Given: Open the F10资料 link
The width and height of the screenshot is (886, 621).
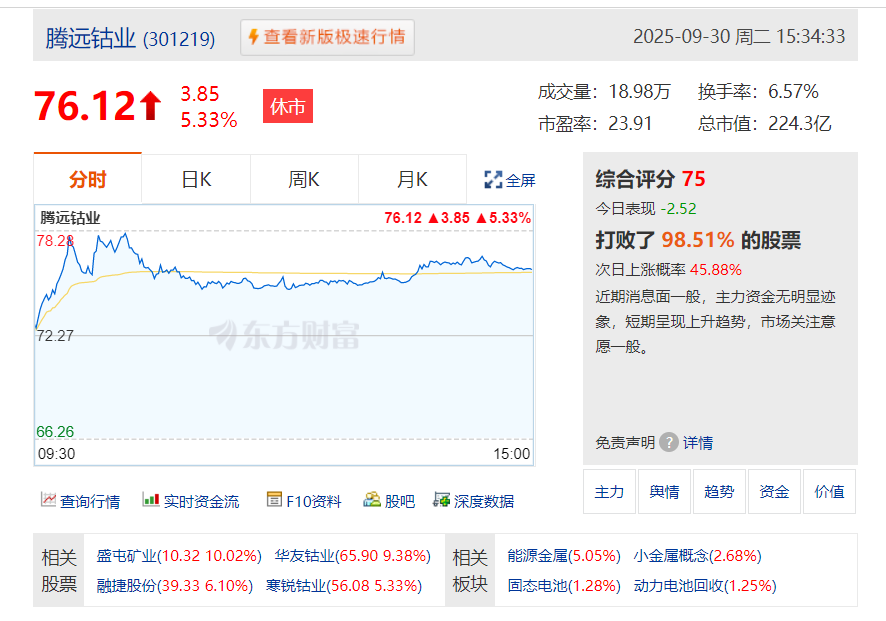Looking at the screenshot, I should click(314, 501).
